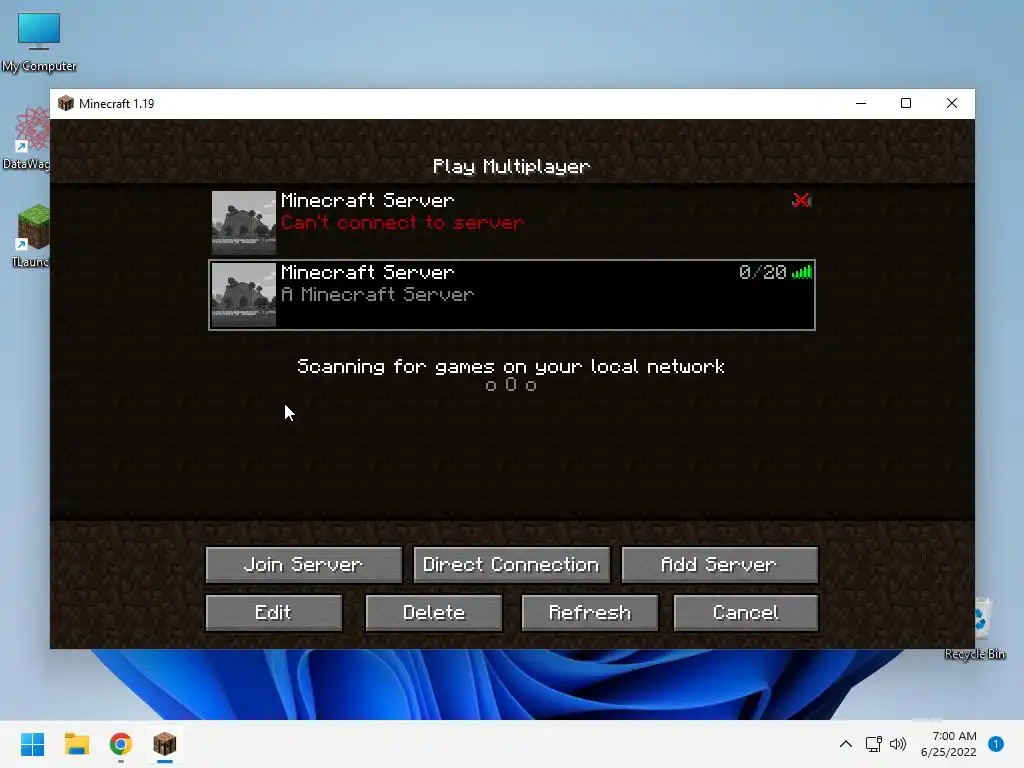1024x768 pixels.
Task: Select the DataWag desktop shortcut
Action: point(27,139)
